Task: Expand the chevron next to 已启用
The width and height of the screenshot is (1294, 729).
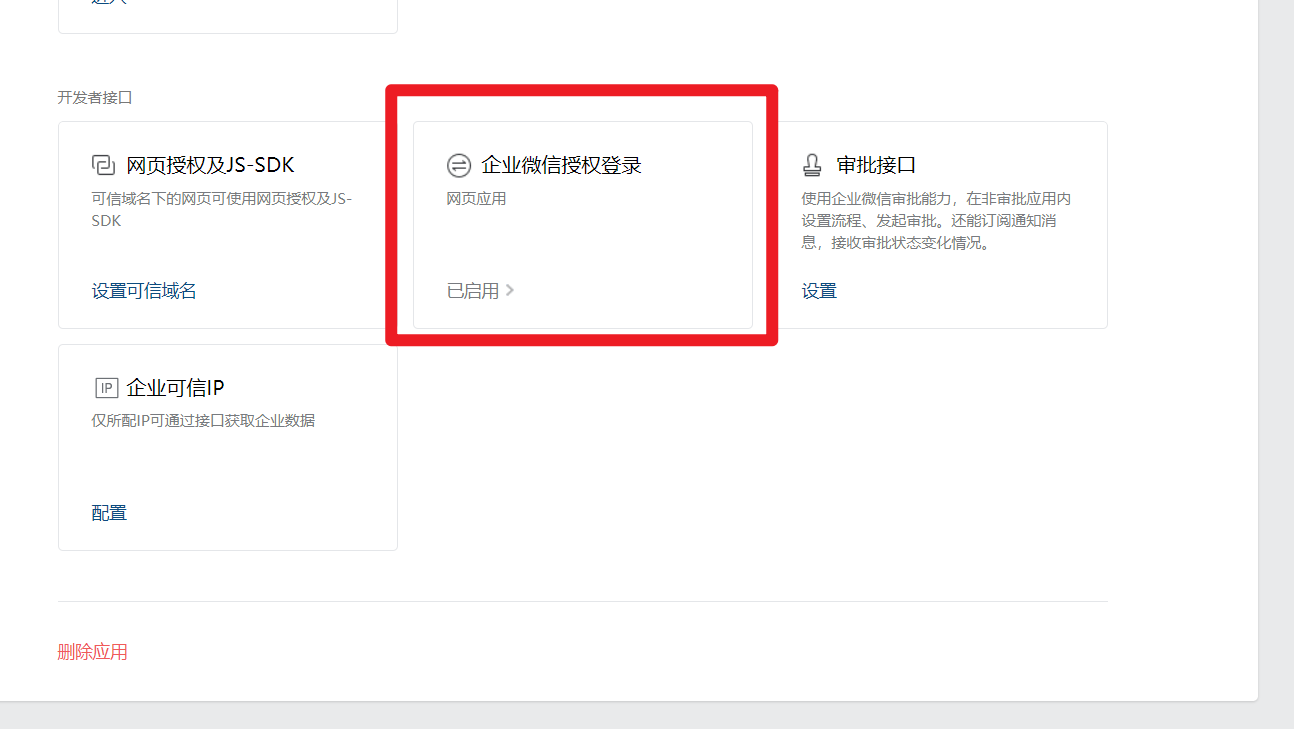Action: click(x=510, y=290)
